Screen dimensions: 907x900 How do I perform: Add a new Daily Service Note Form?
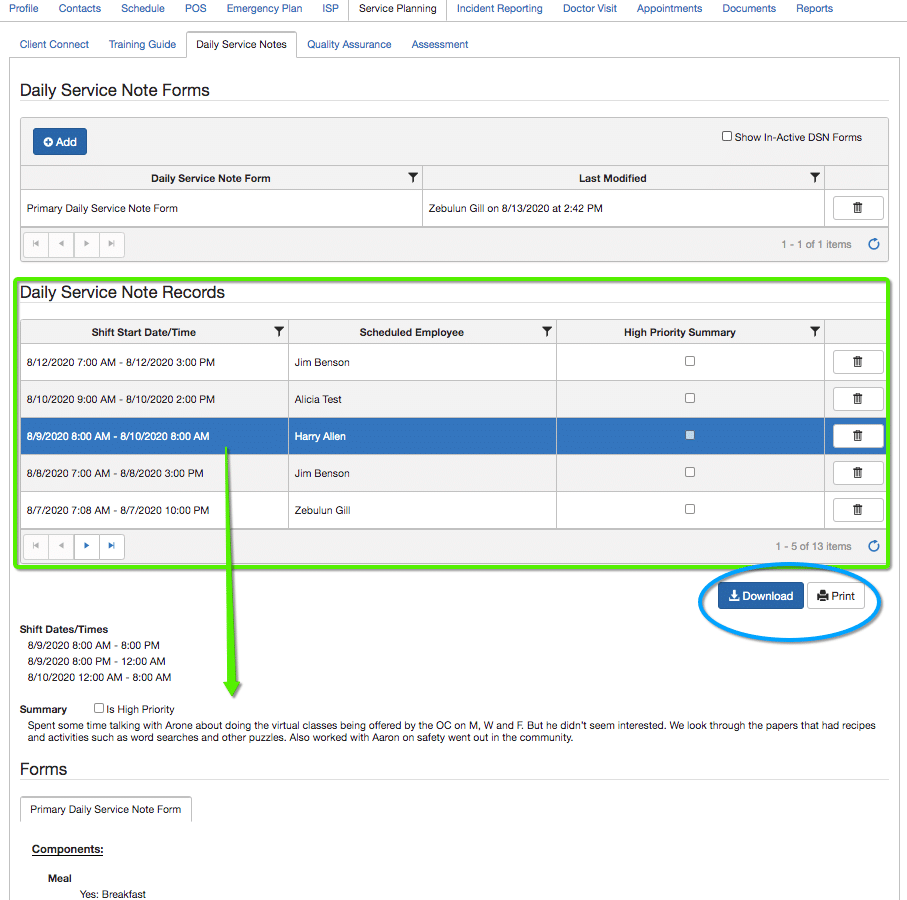tap(60, 142)
